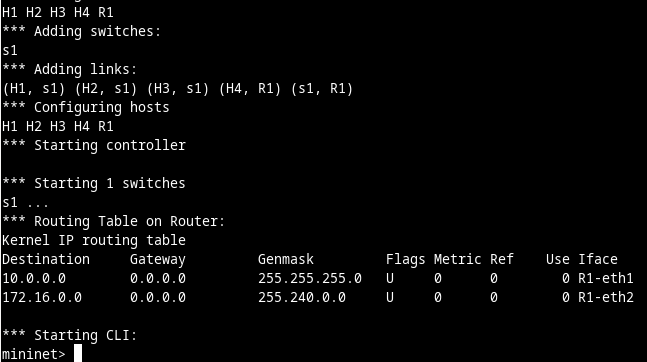Click the 'Starting CLI:' line

click(69, 336)
